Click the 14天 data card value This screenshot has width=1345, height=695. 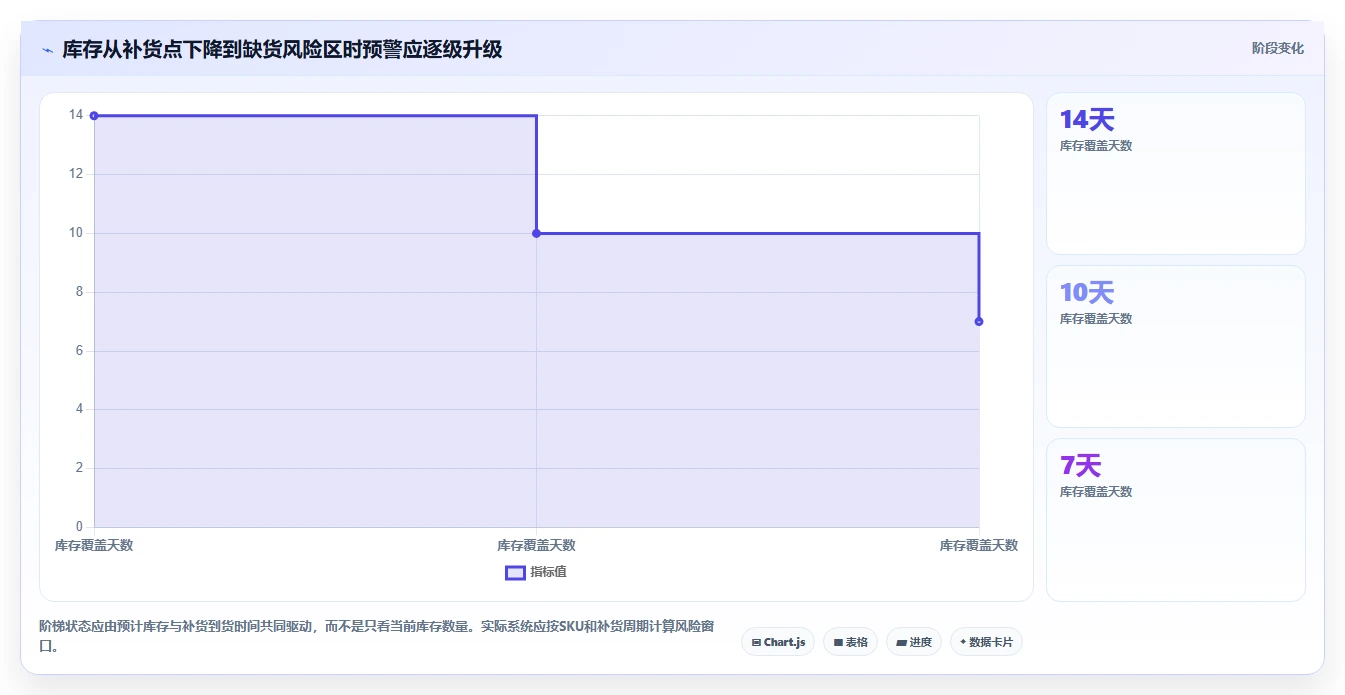(1087, 120)
